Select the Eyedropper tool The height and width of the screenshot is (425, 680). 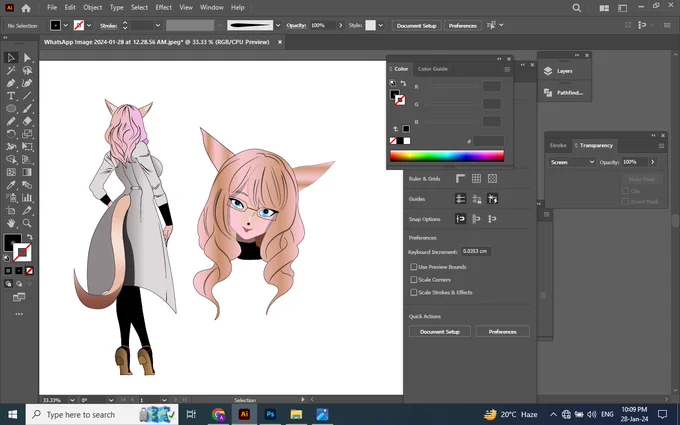11,185
